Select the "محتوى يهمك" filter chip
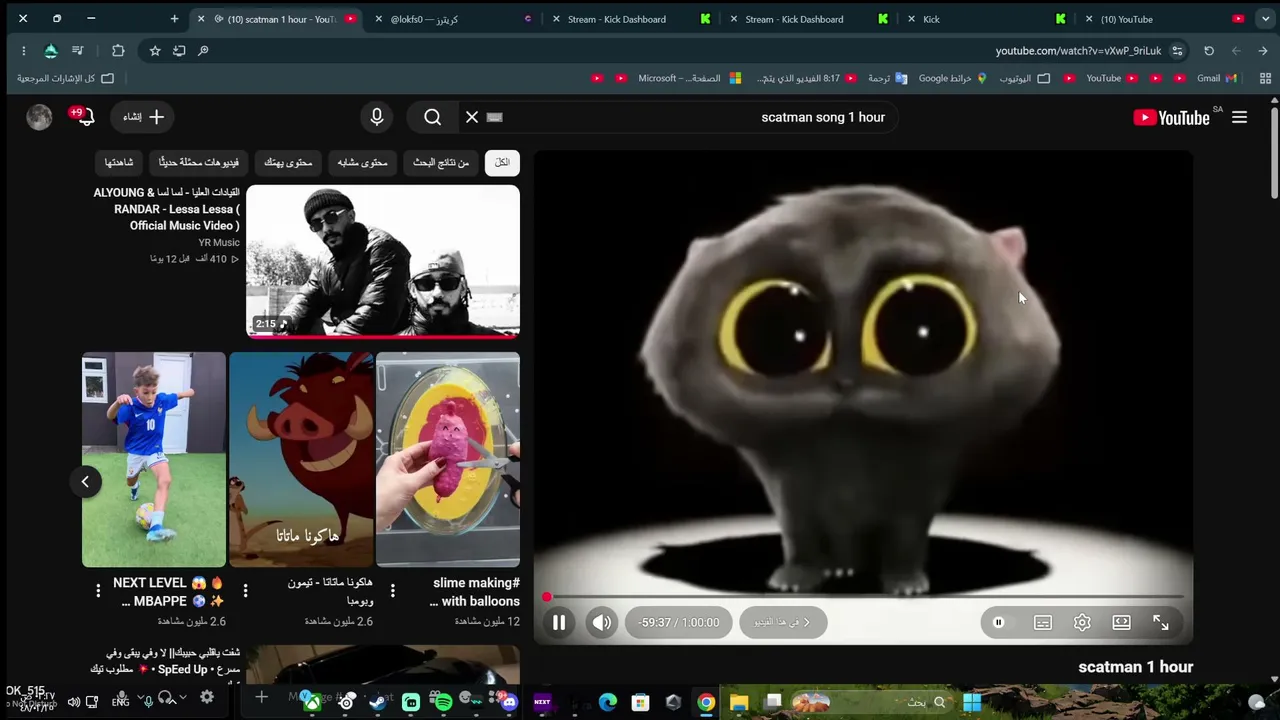This screenshot has width=1280, height=720. (x=288, y=162)
